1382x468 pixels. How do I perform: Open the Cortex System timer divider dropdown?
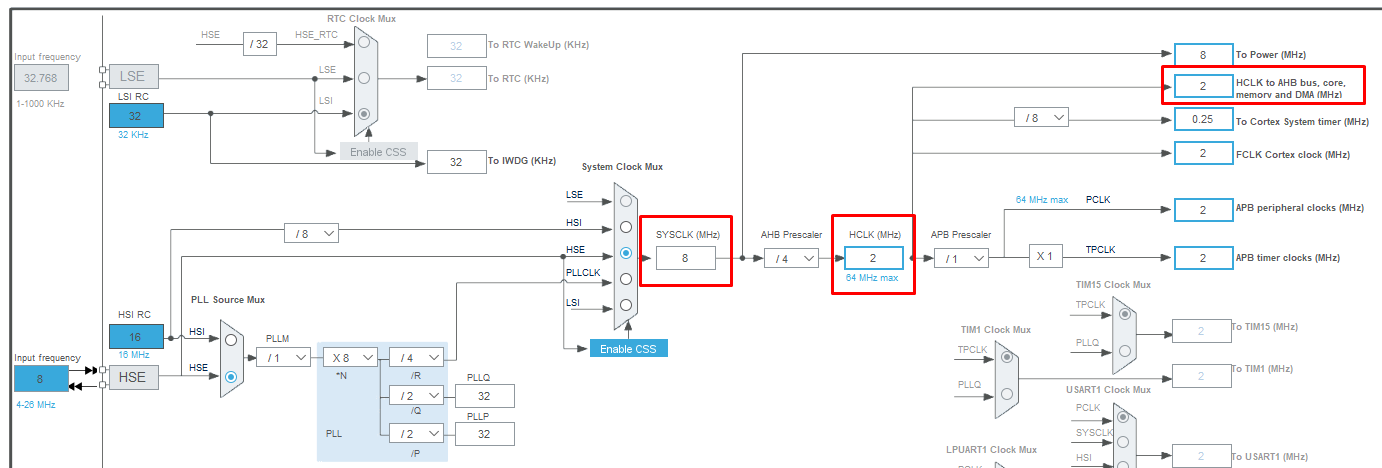point(1041,118)
